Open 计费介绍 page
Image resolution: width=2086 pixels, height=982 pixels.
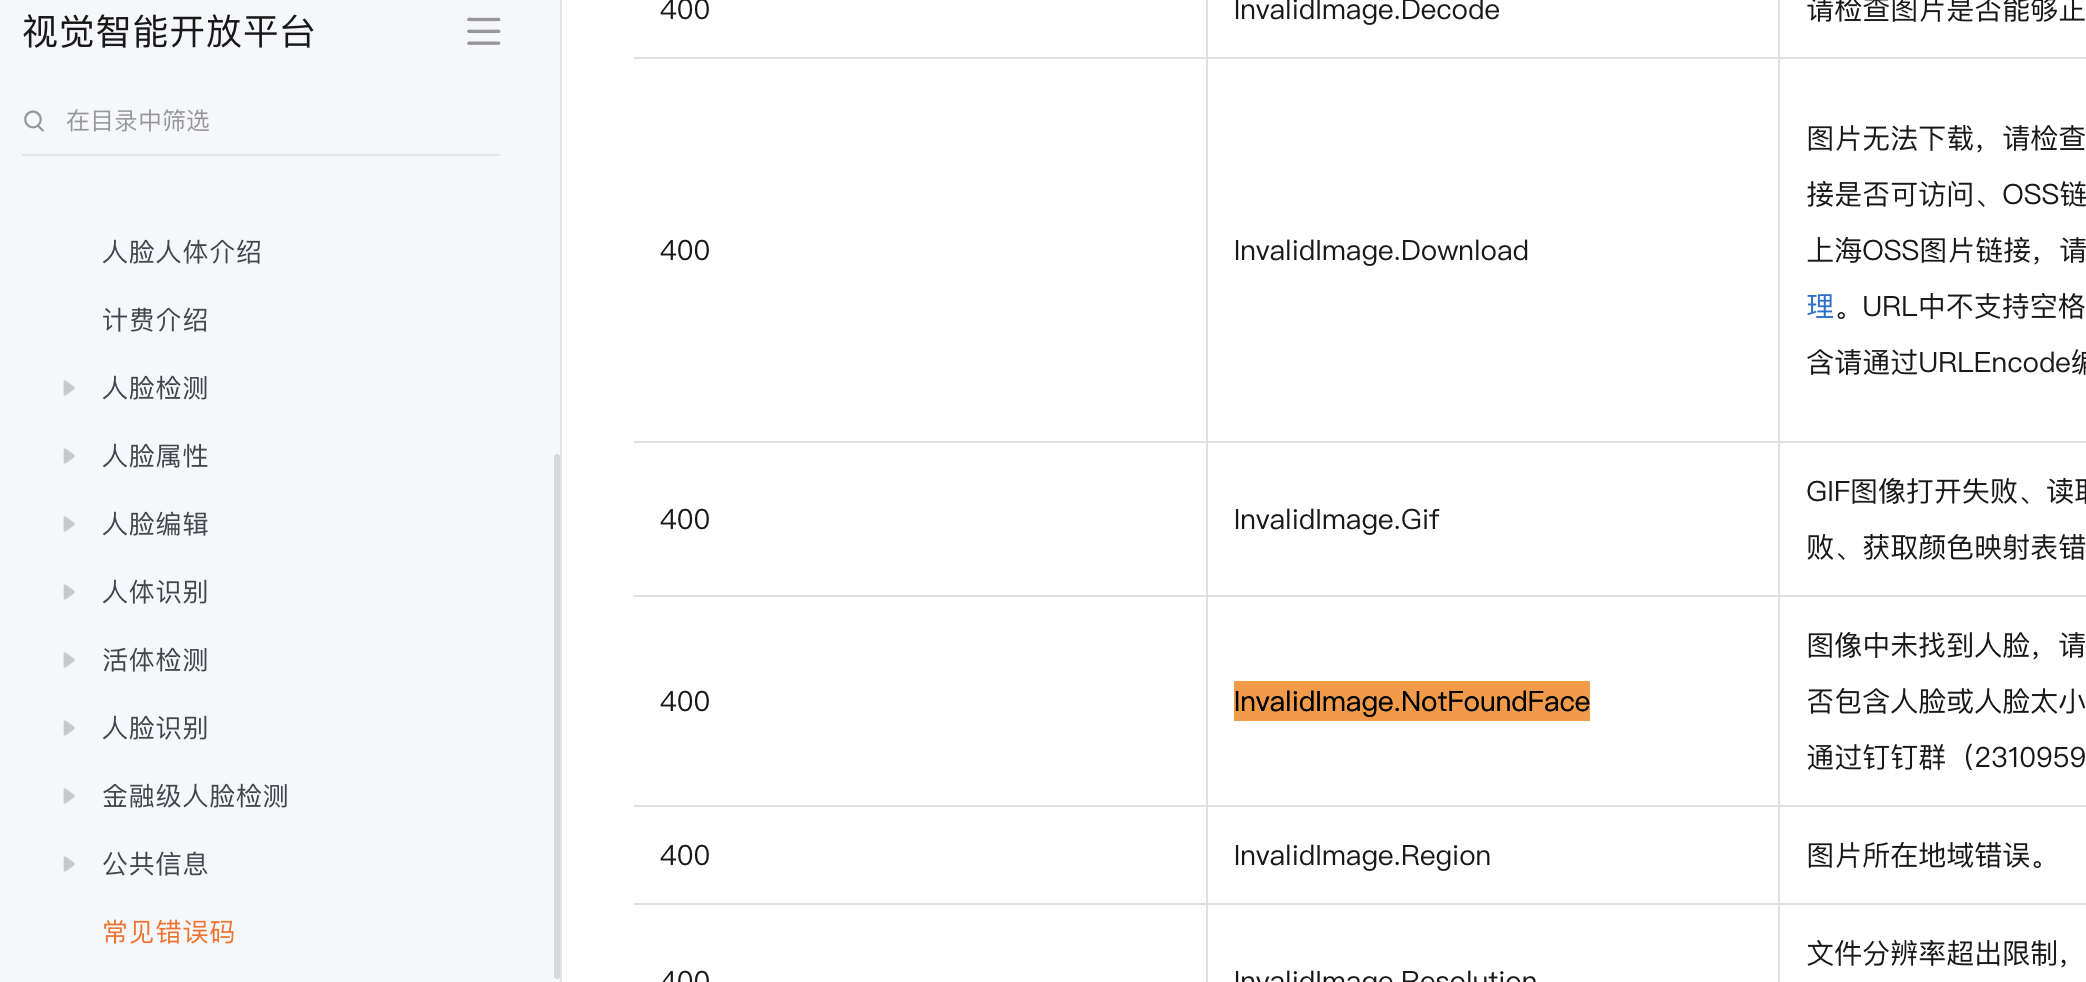[155, 320]
